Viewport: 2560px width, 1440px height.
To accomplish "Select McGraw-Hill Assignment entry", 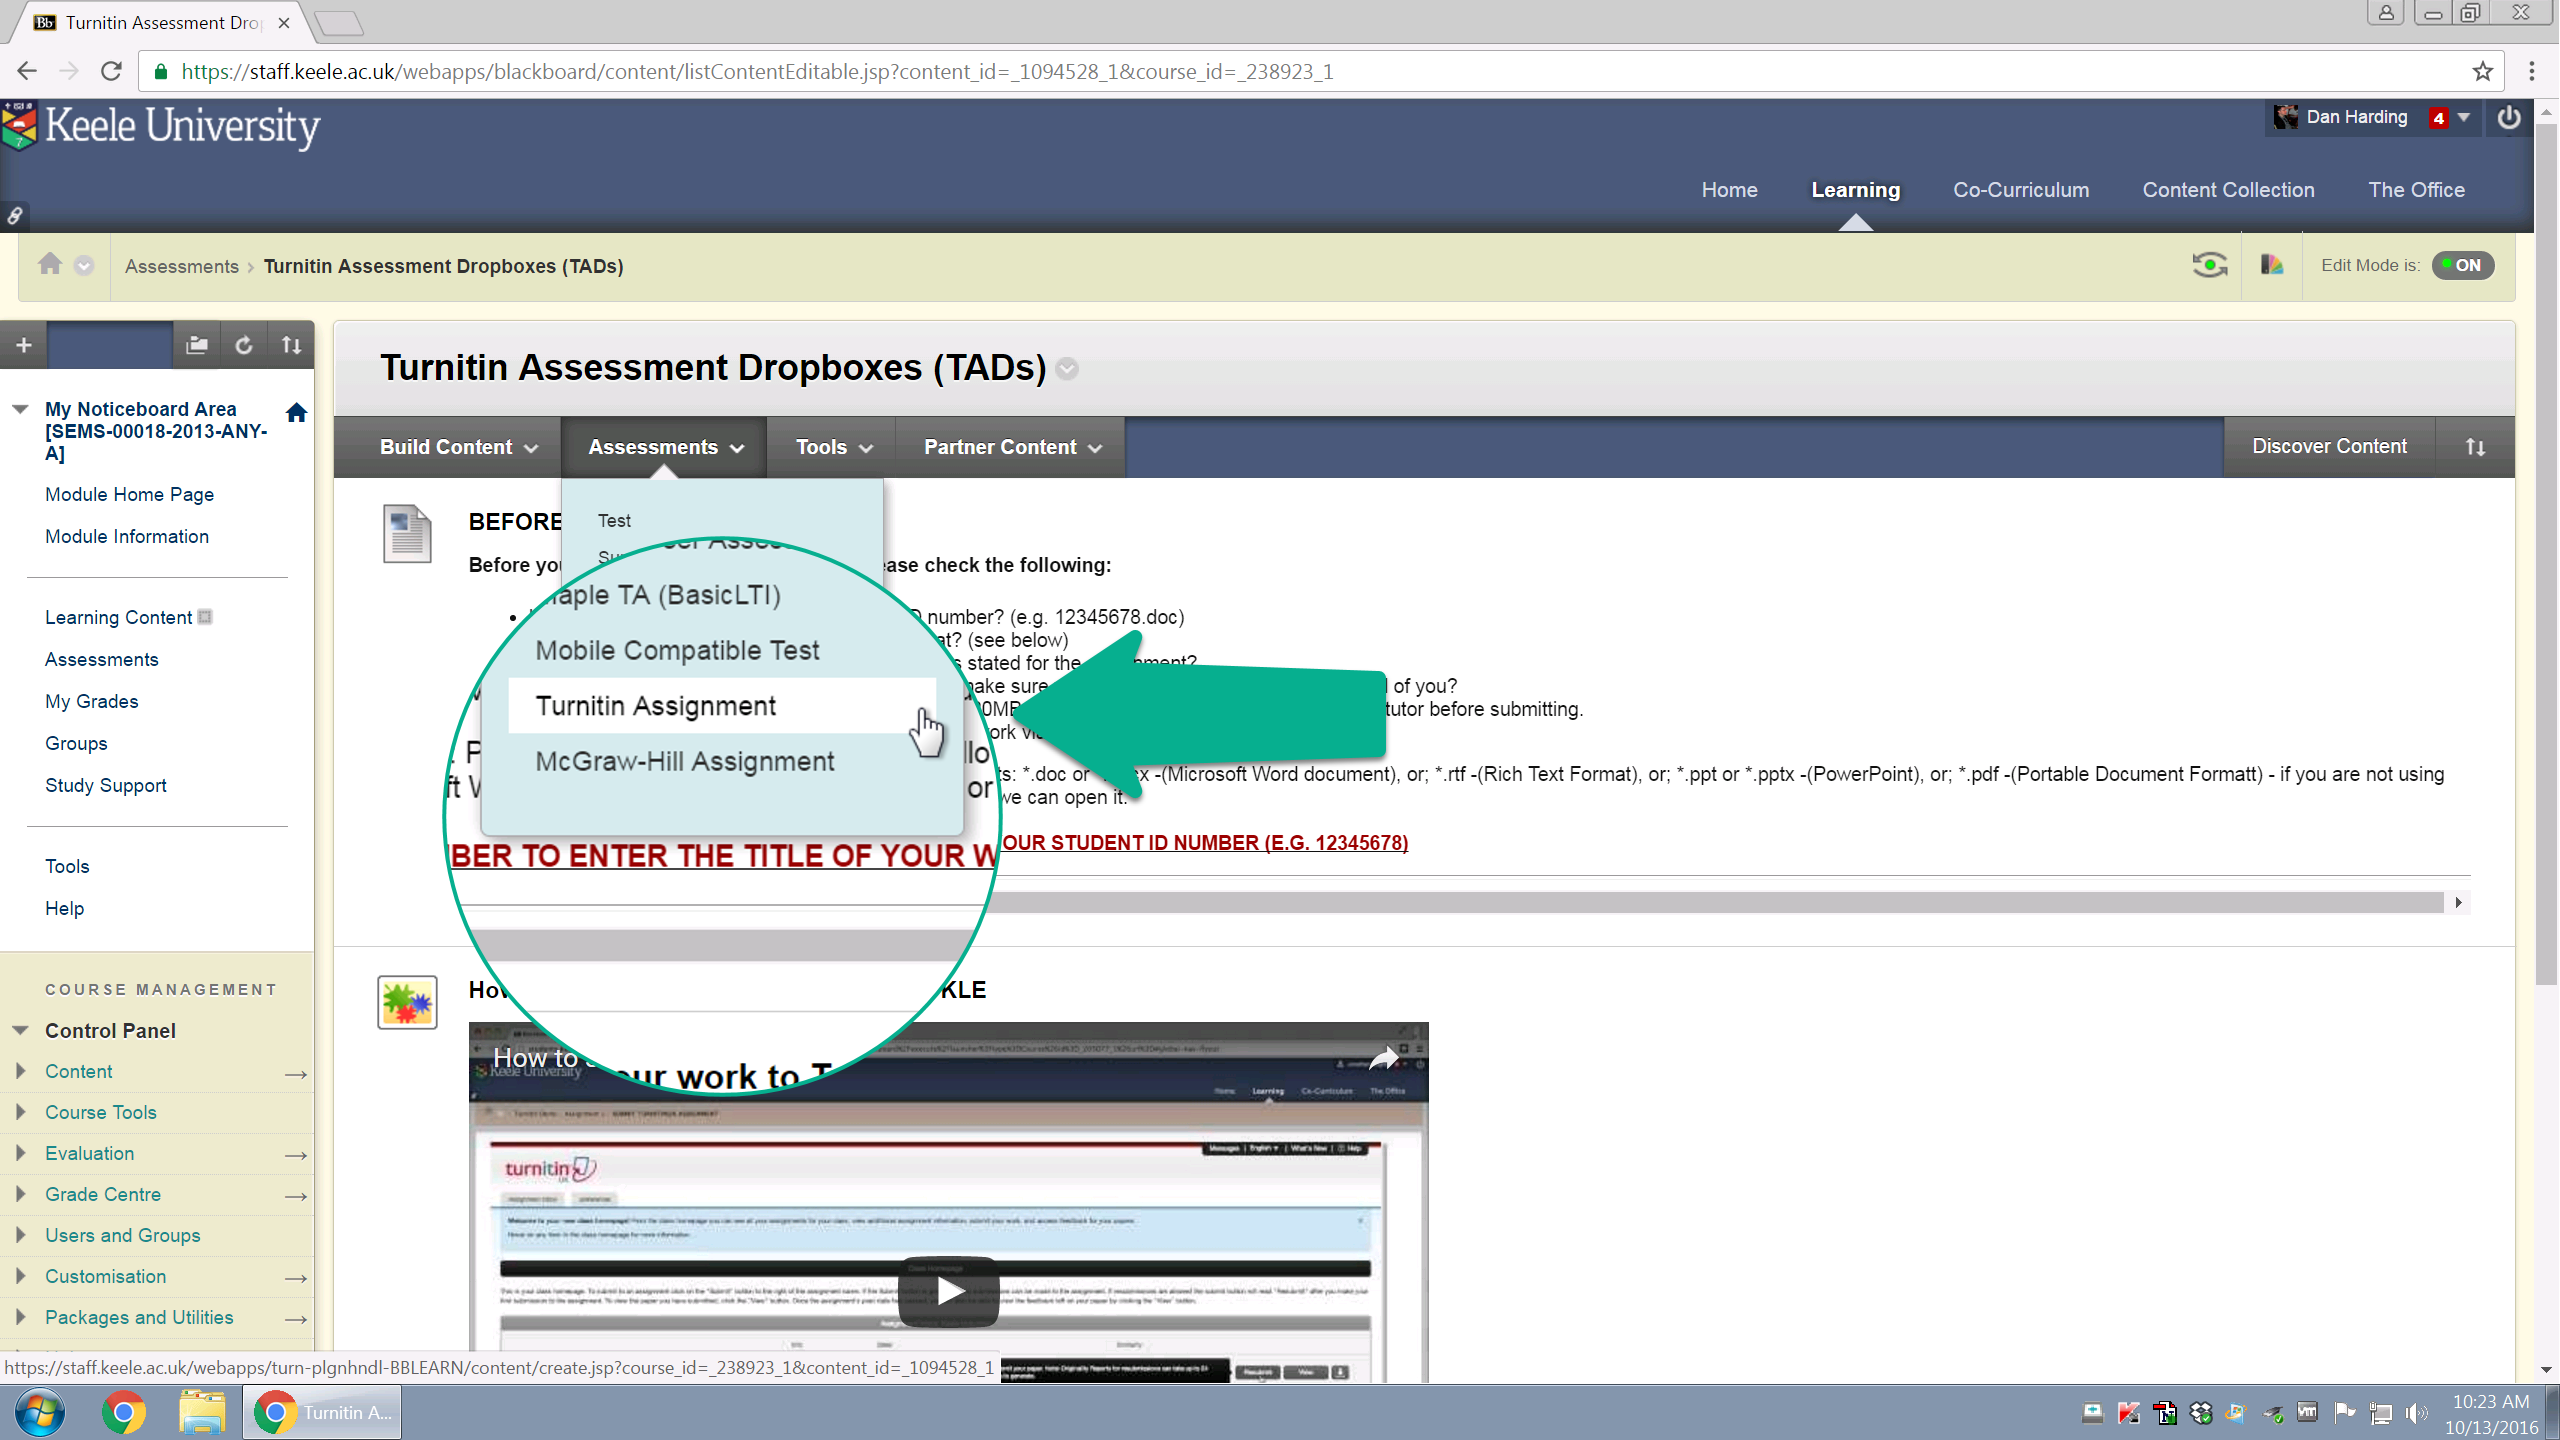I will tap(684, 761).
